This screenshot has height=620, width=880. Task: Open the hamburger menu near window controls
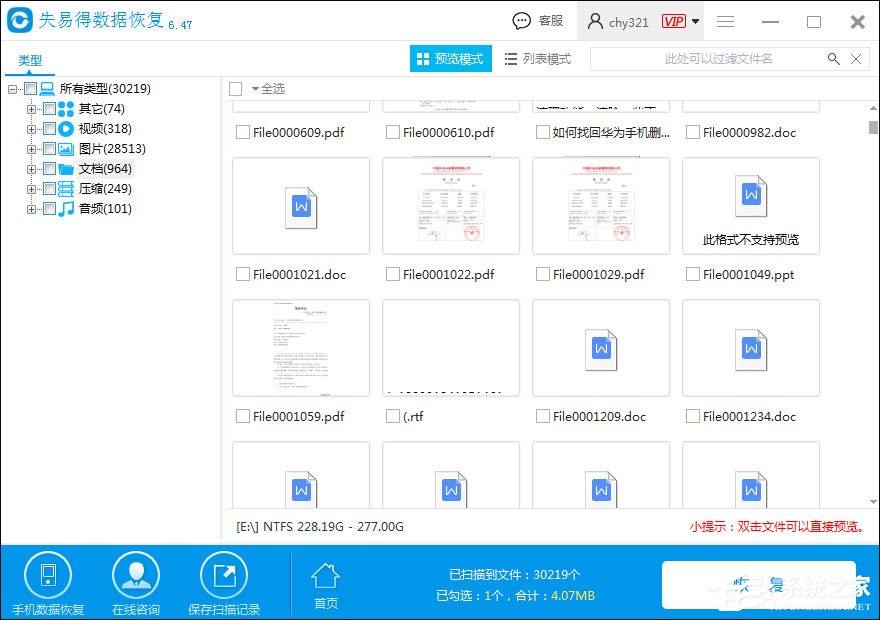[x=725, y=20]
